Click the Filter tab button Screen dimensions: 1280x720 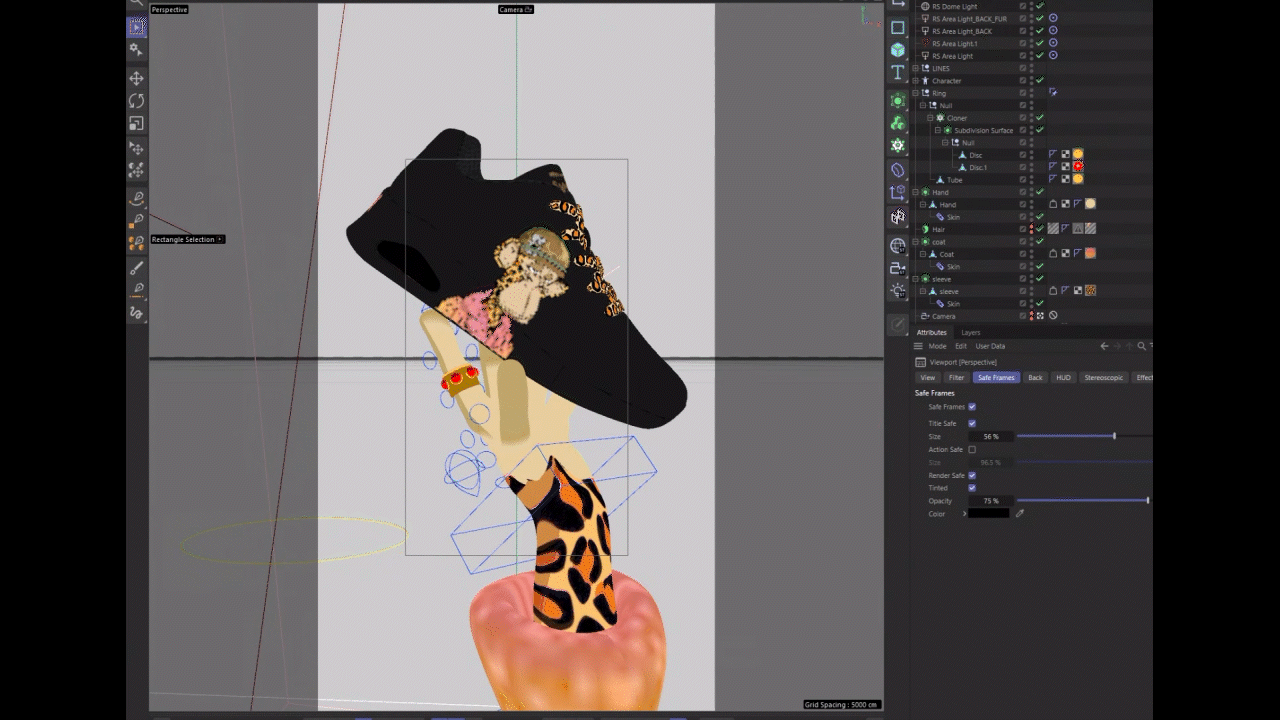pos(957,377)
